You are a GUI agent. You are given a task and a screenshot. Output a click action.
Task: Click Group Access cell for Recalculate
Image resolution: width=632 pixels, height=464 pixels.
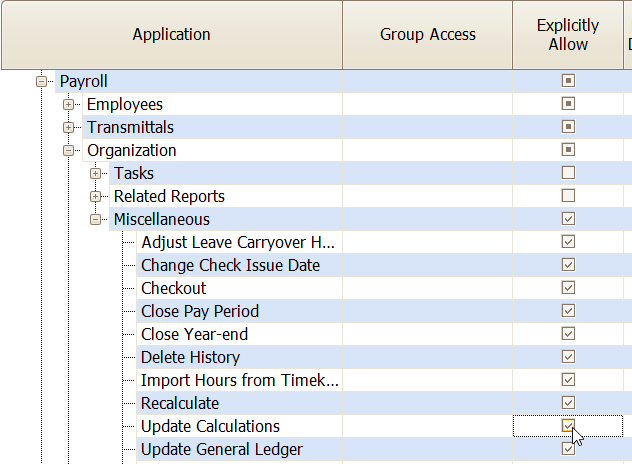pos(428,403)
